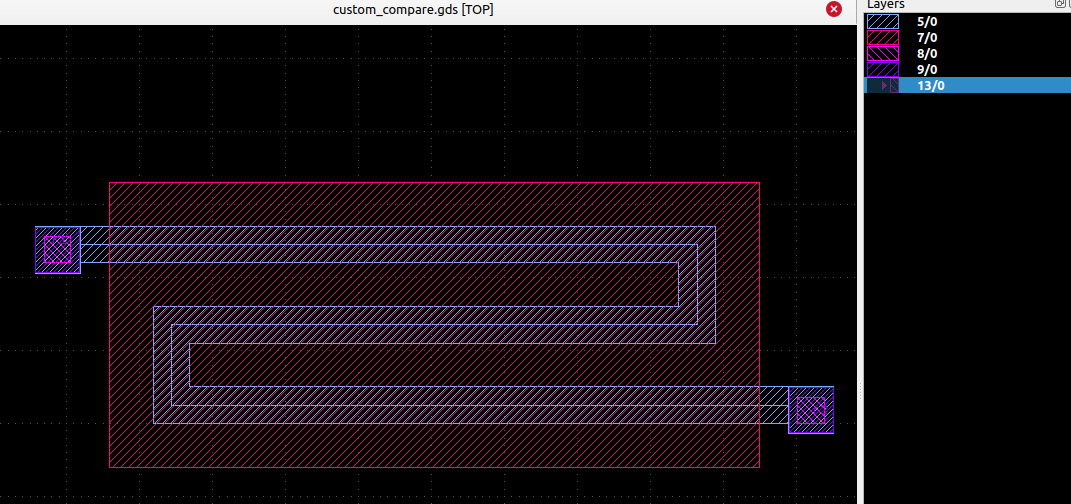
Task: Click the 8/0 layer's magenta hatched swatch
Action: [x=882, y=53]
